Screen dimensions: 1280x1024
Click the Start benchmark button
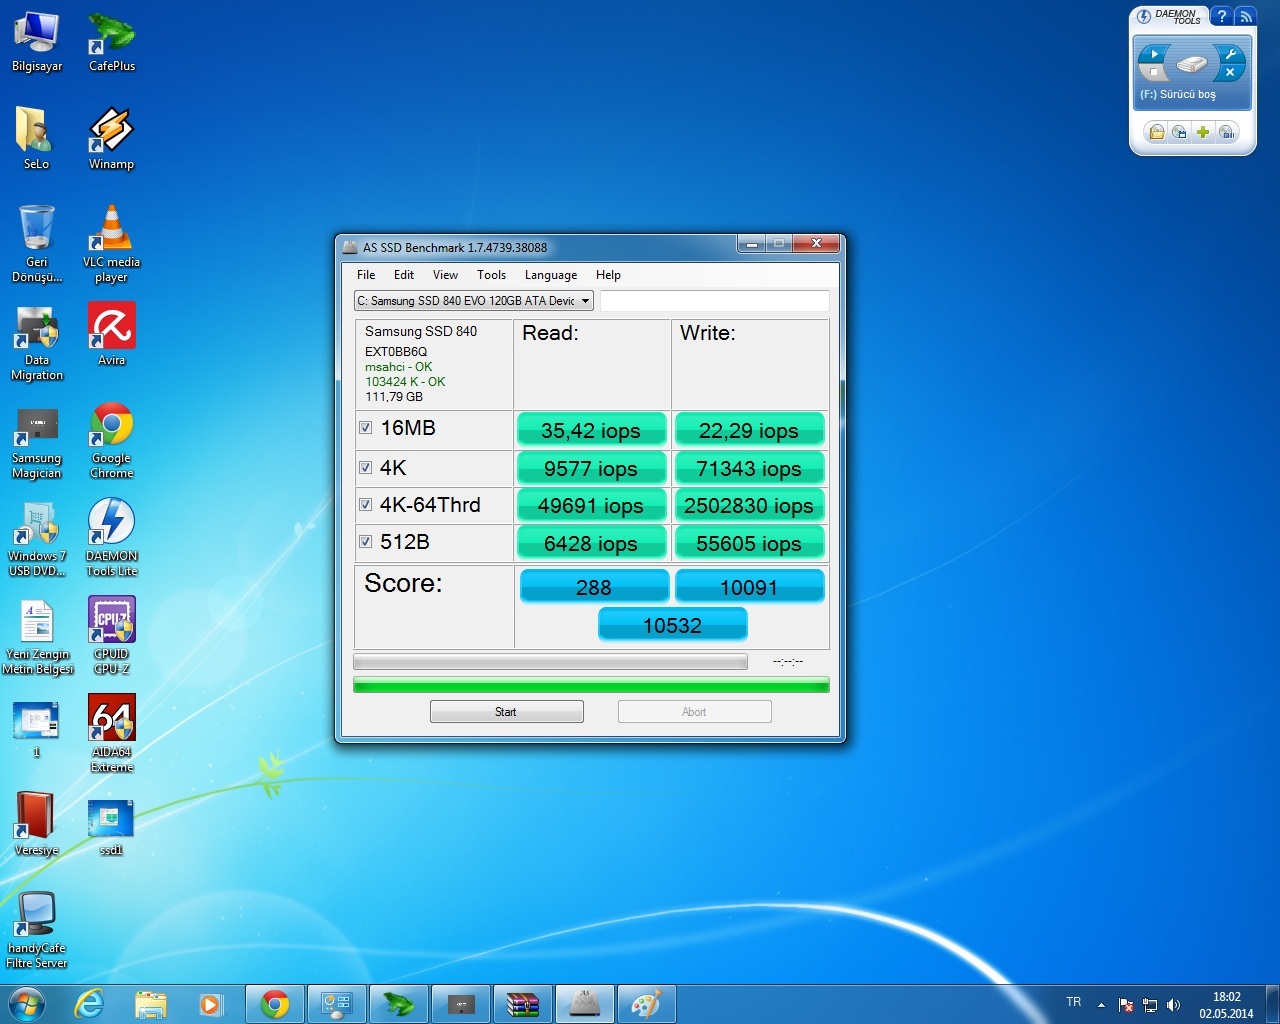[507, 712]
